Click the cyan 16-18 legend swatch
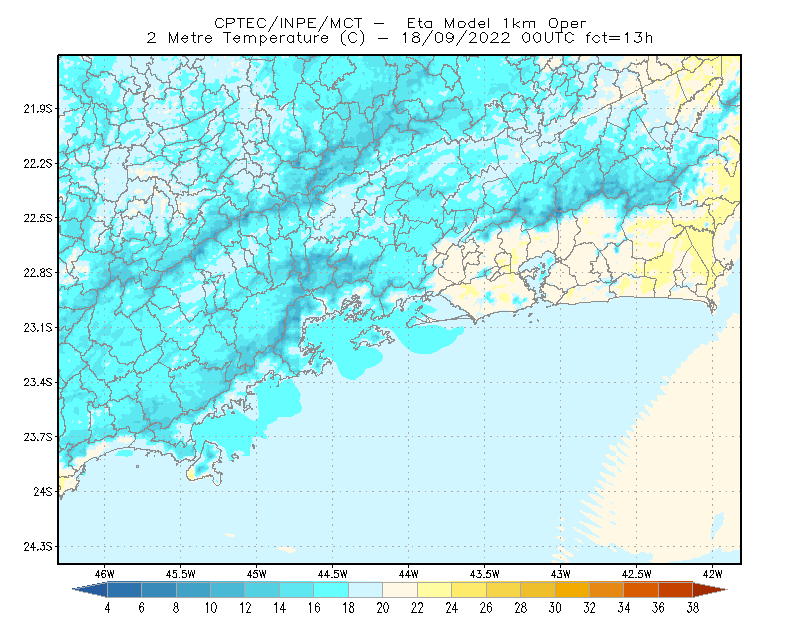The width and height of the screenshot is (800, 618). [331, 590]
